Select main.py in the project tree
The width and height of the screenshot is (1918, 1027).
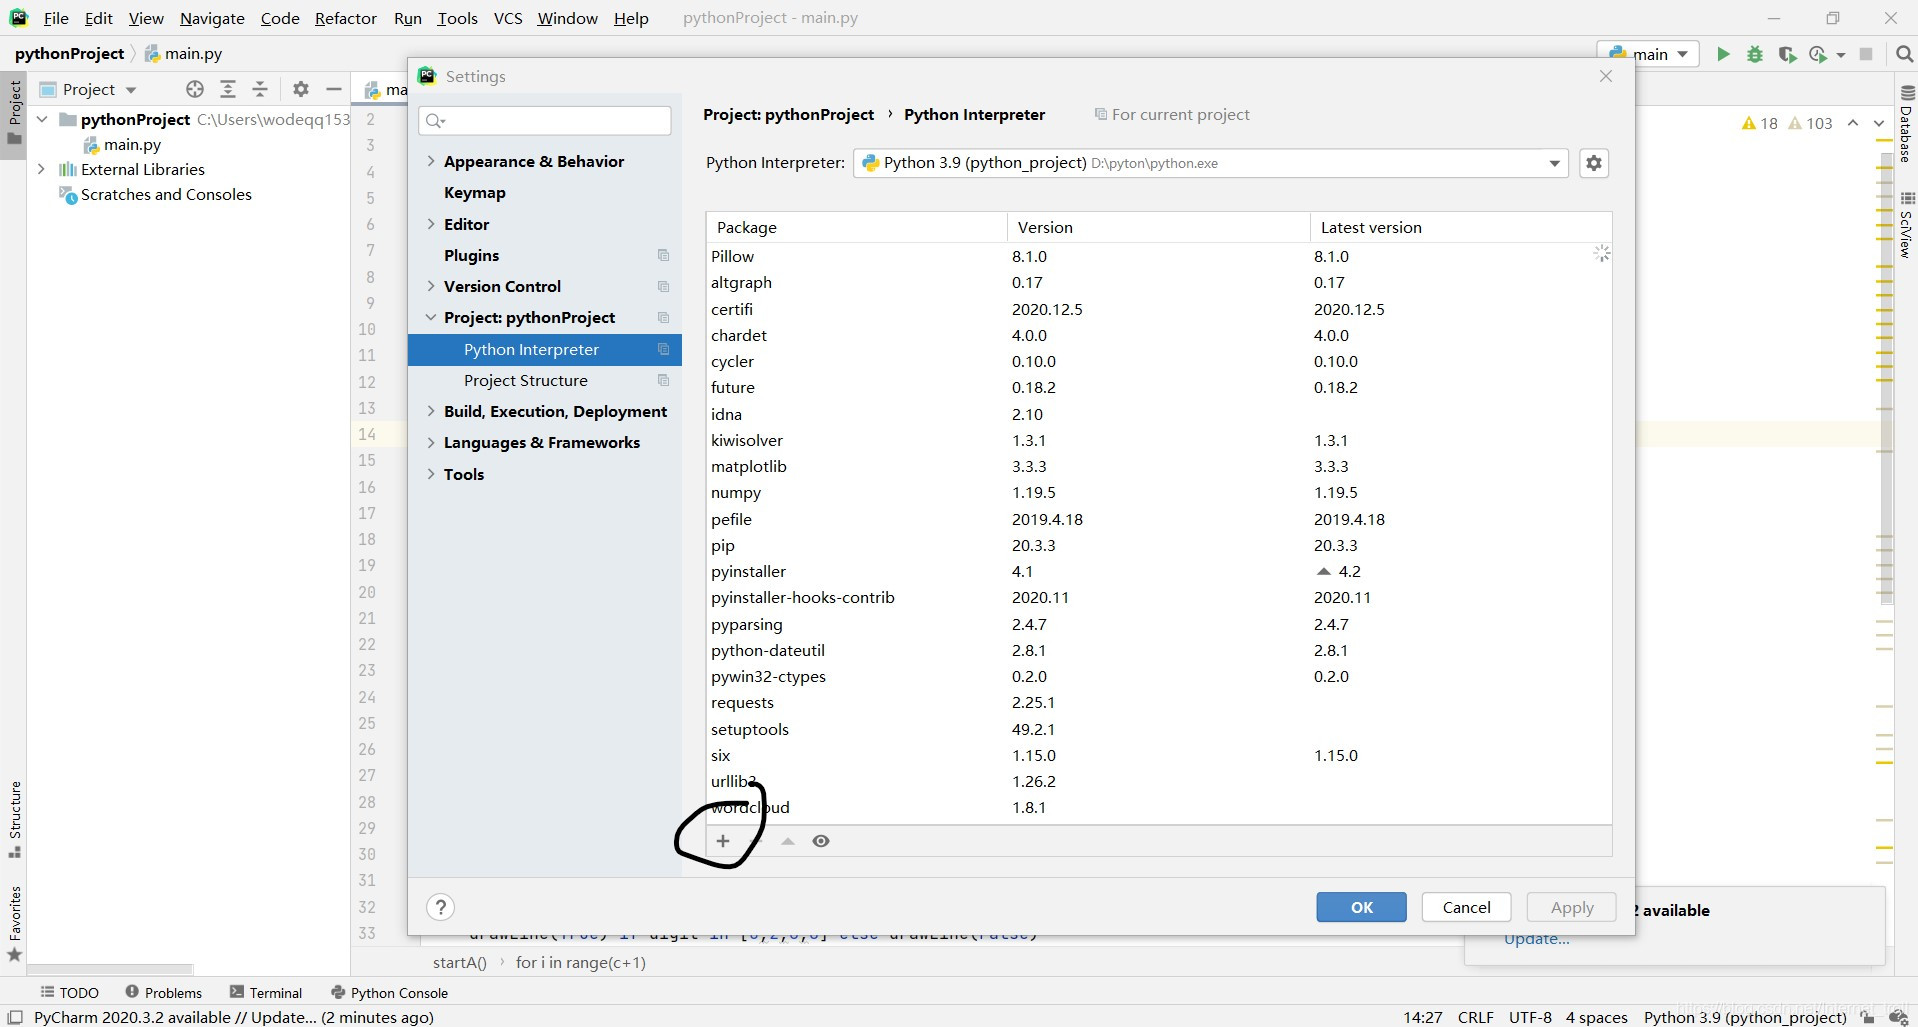(132, 144)
